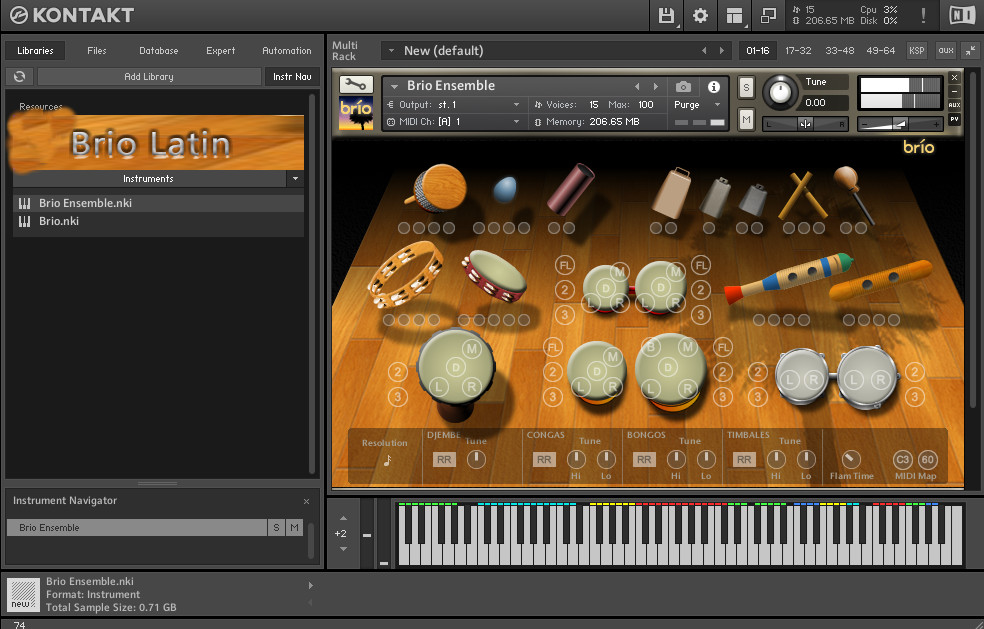Select the previous instrument arrow

point(638,87)
